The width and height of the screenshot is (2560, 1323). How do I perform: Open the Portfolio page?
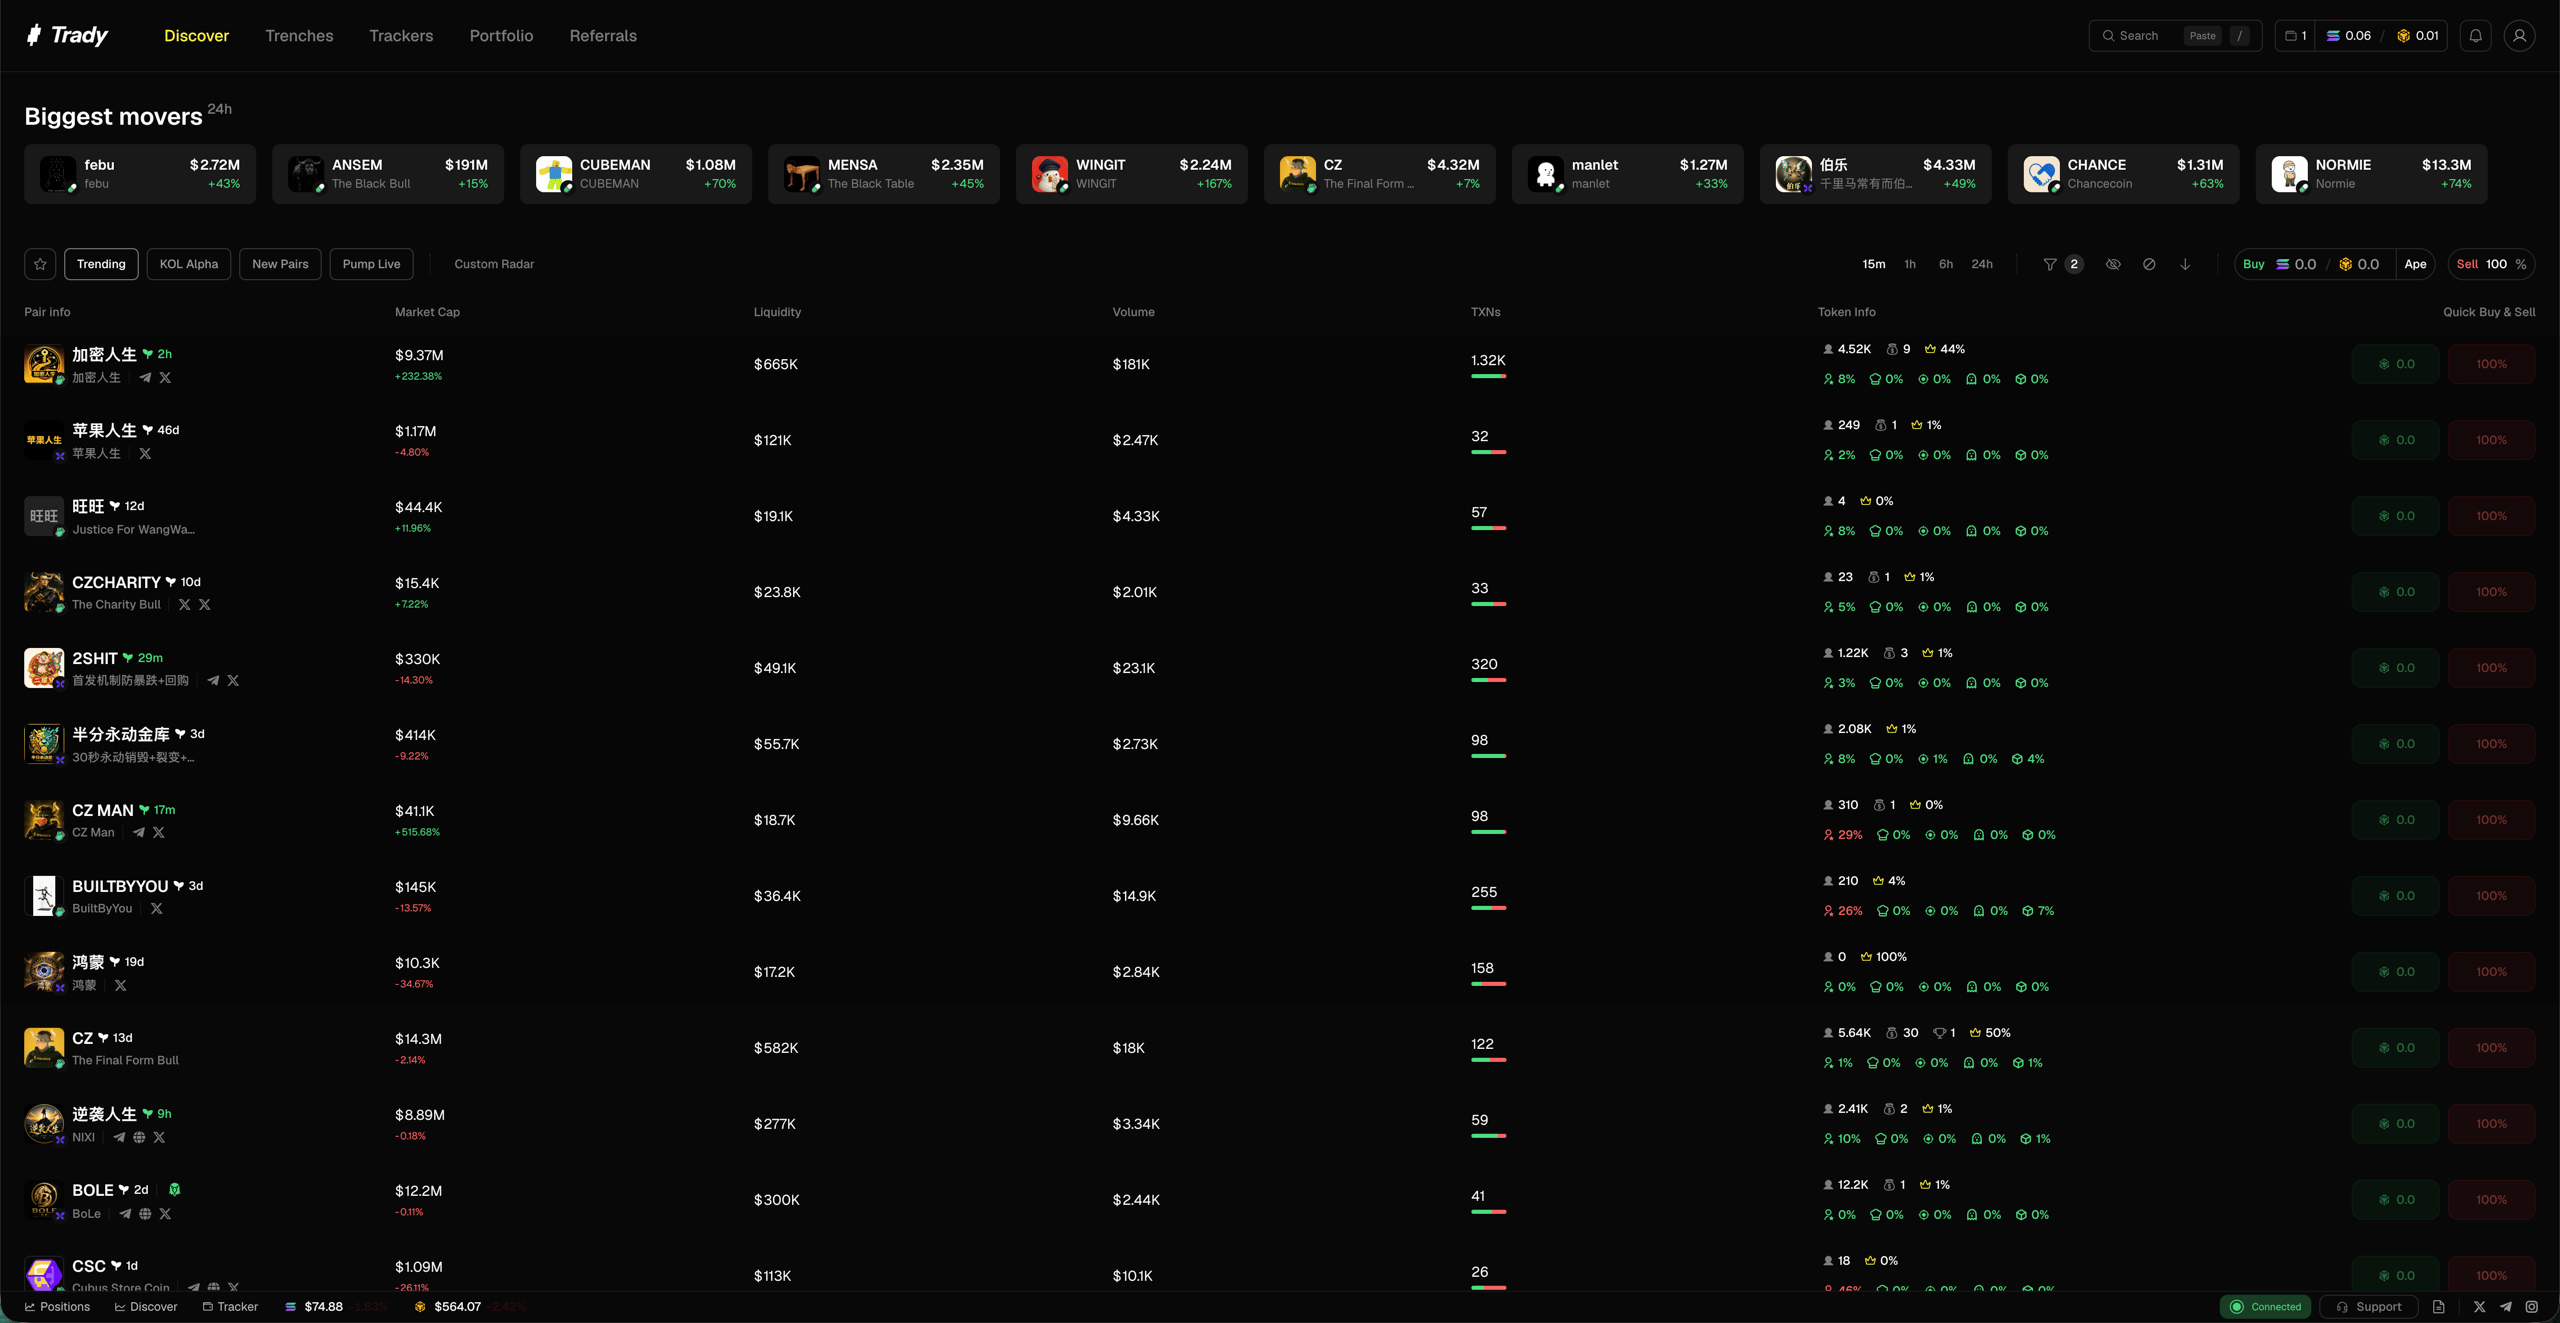501,36
